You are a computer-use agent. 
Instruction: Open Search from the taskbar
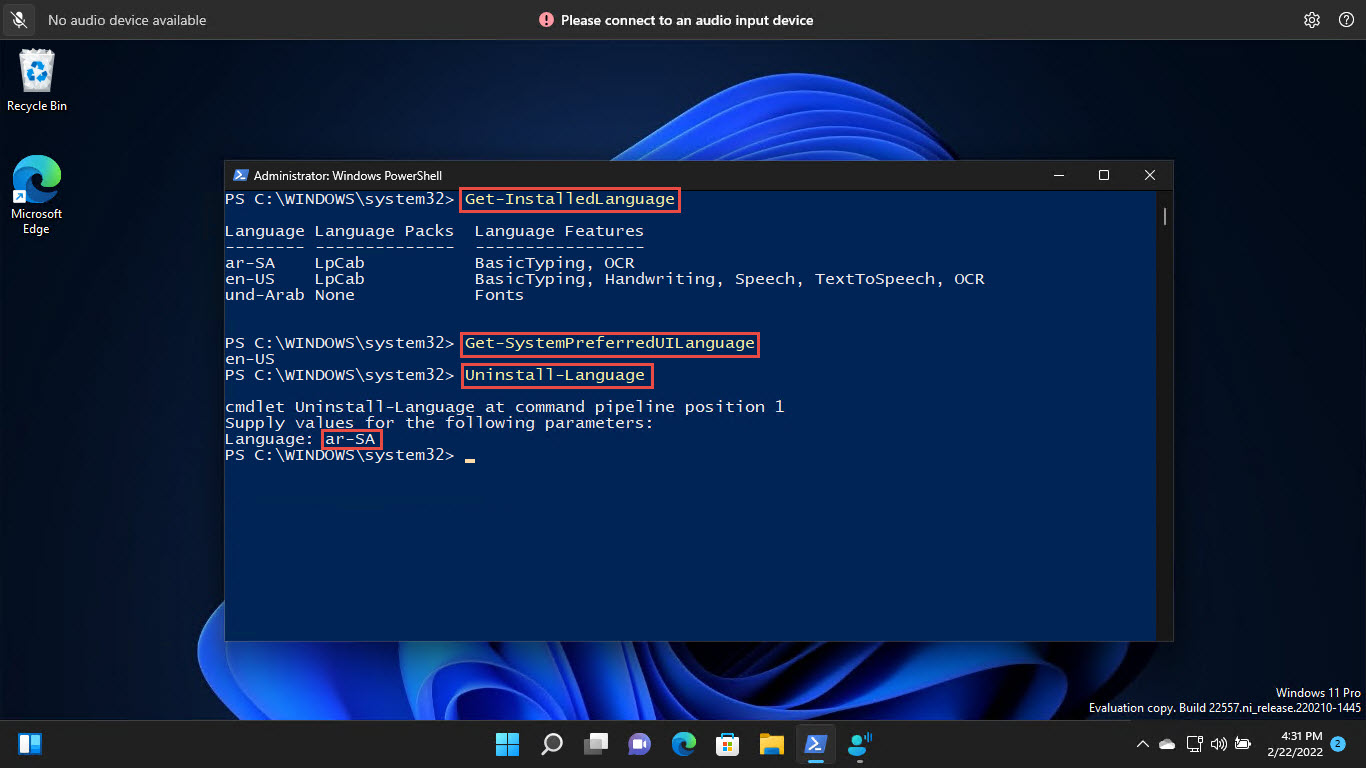tap(551, 743)
